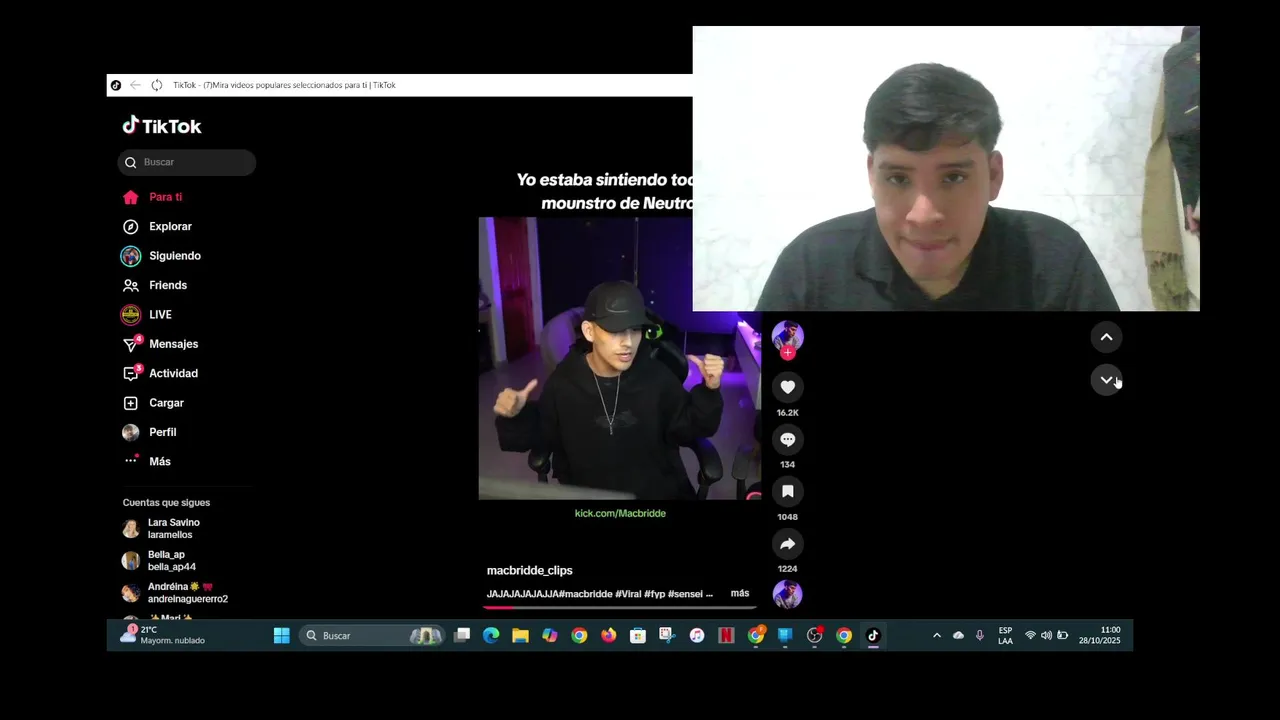Open creator avatar above like button
The width and height of the screenshot is (1280, 720).
tap(788, 335)
